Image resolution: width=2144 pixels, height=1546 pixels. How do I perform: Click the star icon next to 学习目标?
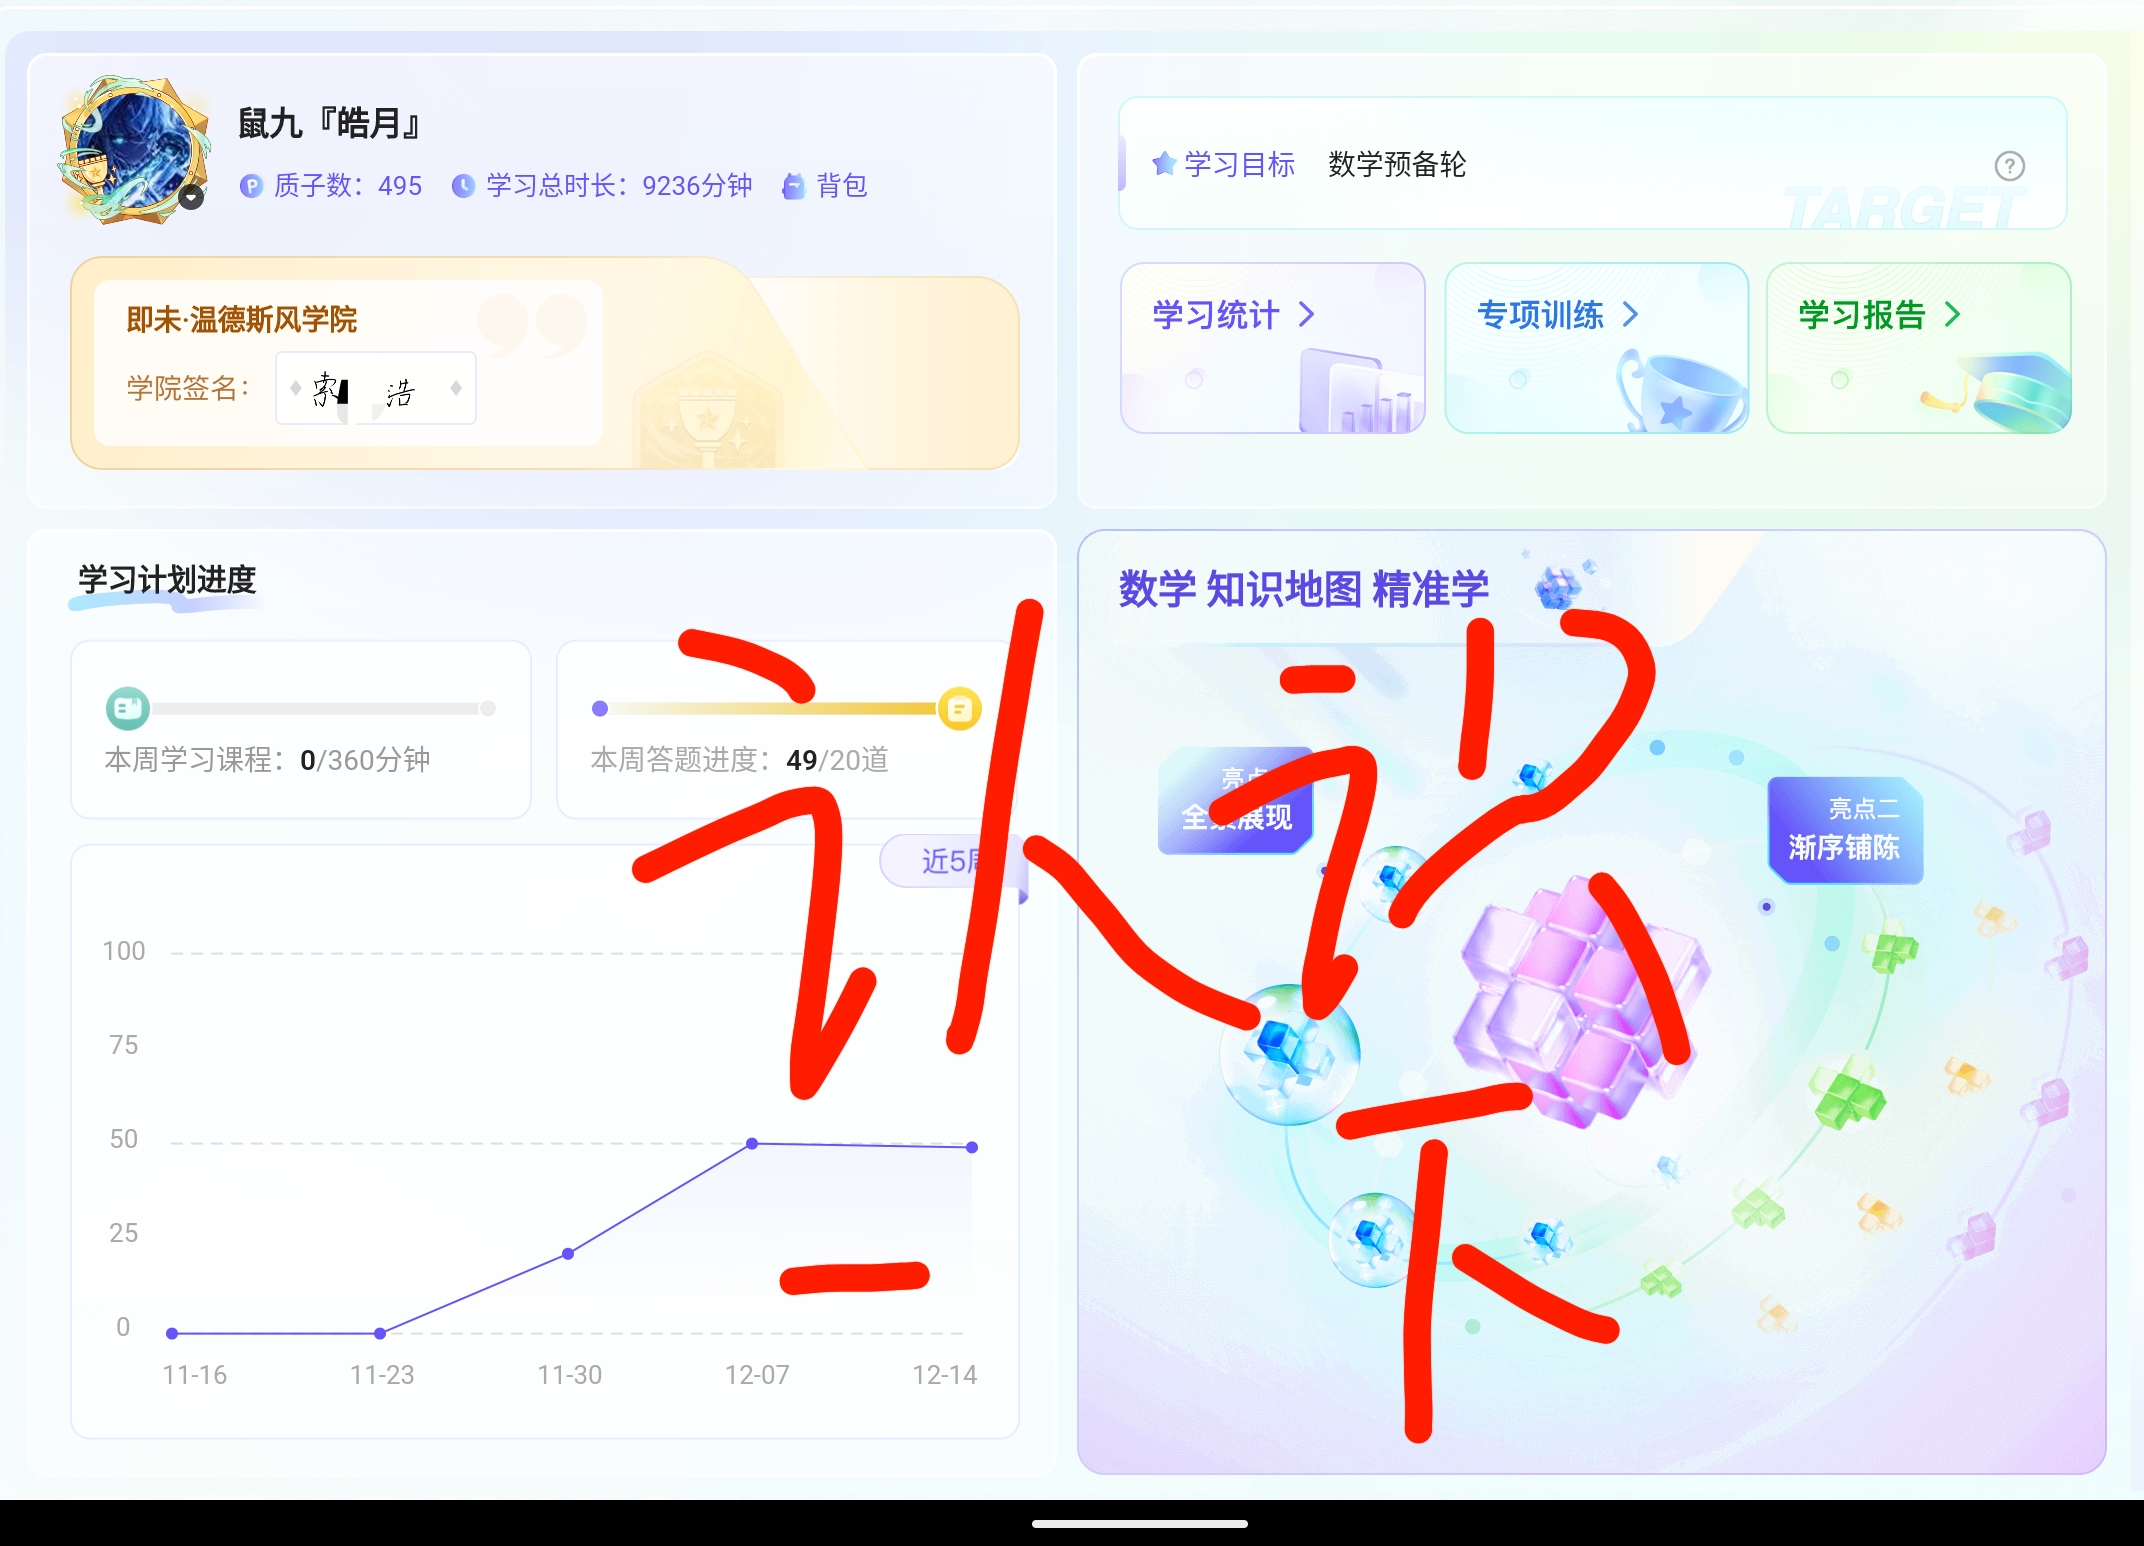pyautogui.click(x=1163, y=163)
